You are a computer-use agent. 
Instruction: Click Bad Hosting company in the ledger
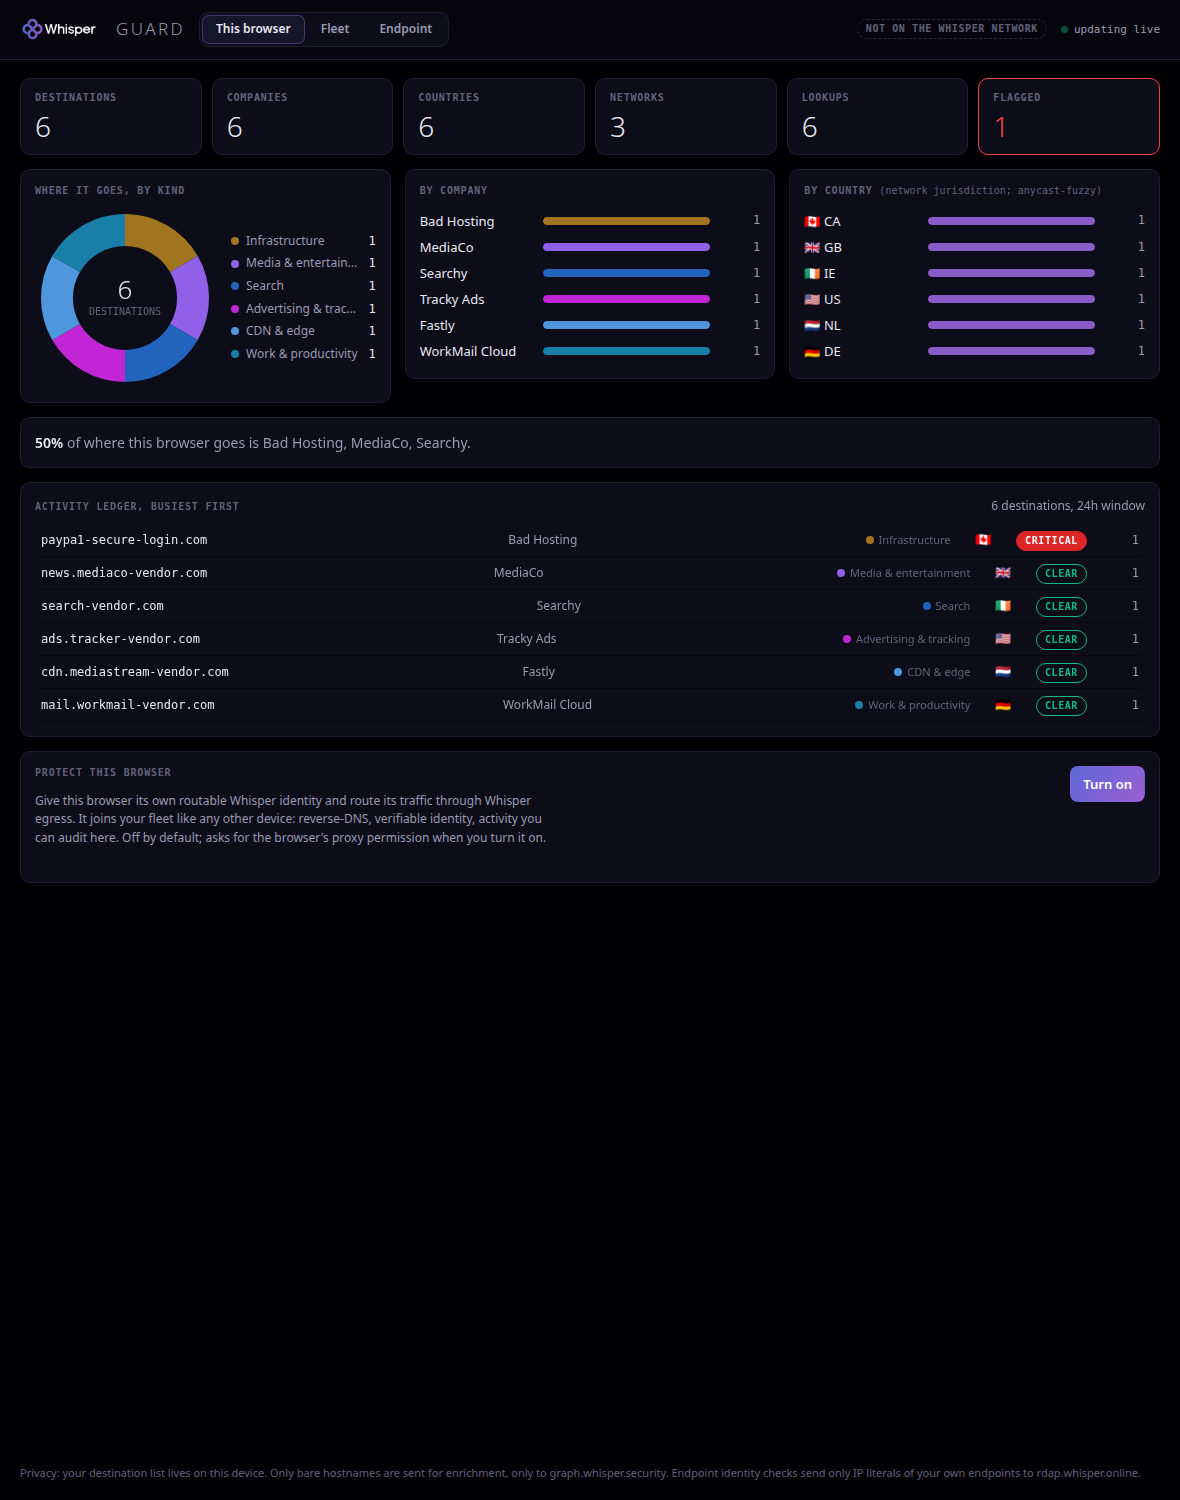[542, 540]
